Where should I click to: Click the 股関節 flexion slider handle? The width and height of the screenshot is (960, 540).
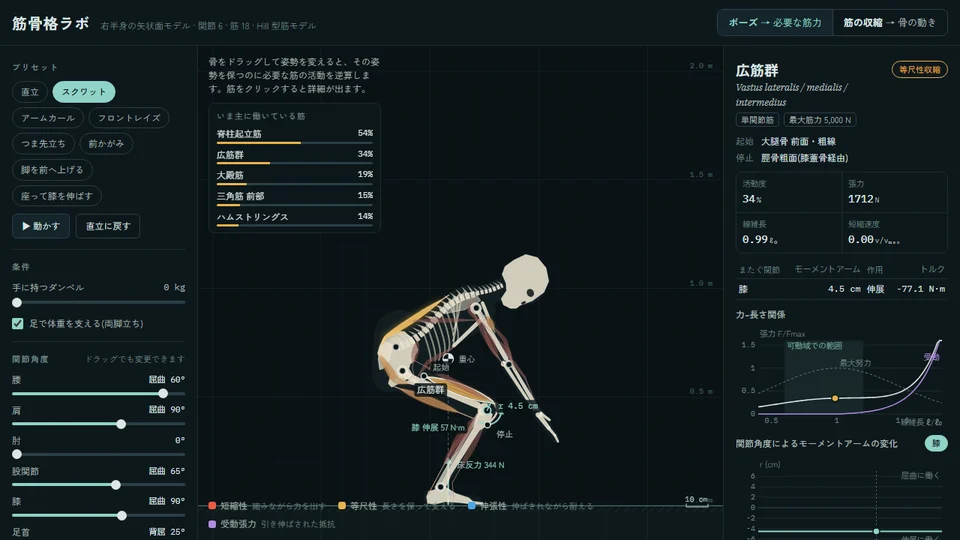pos(116,485)
